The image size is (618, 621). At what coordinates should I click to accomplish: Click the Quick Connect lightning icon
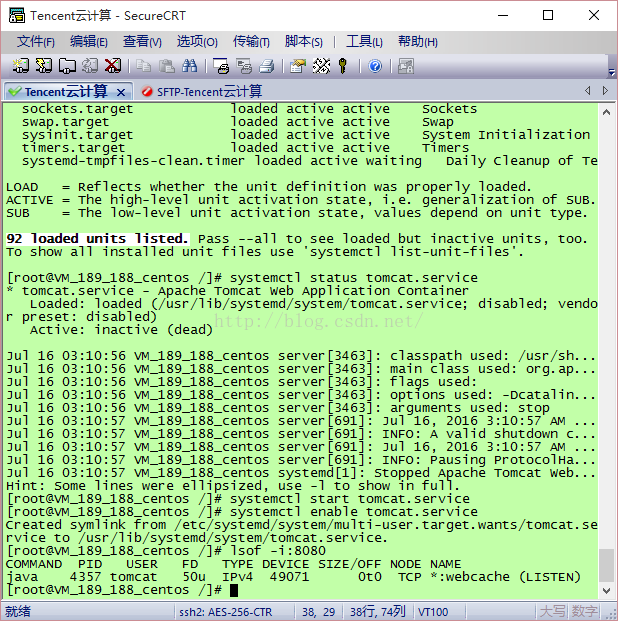44,66
